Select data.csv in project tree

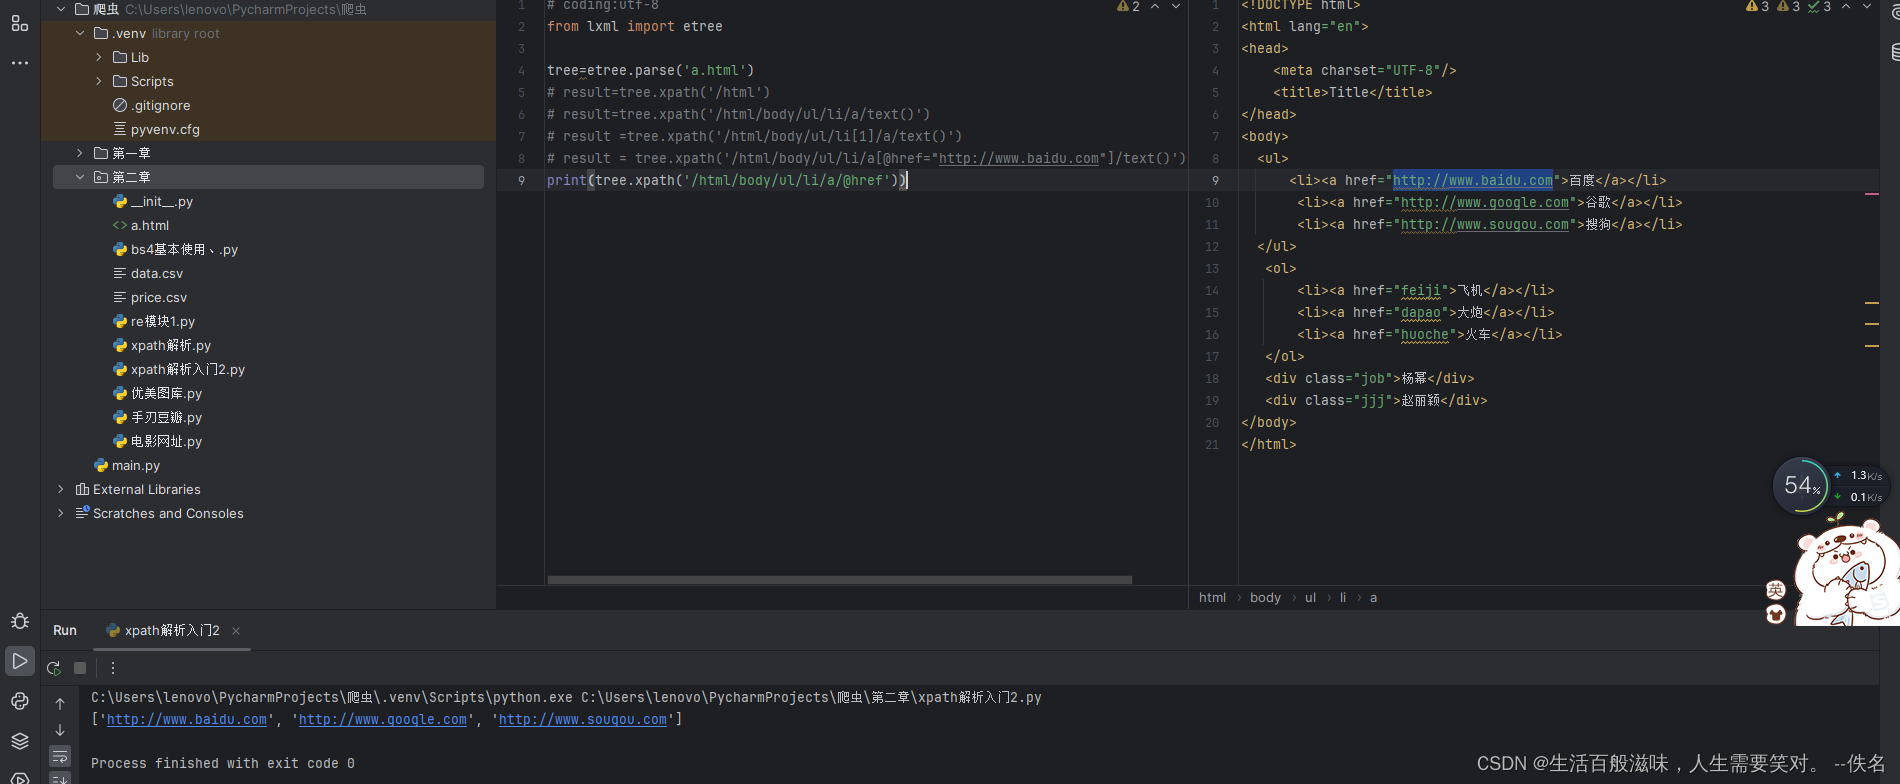pos(148,273)
